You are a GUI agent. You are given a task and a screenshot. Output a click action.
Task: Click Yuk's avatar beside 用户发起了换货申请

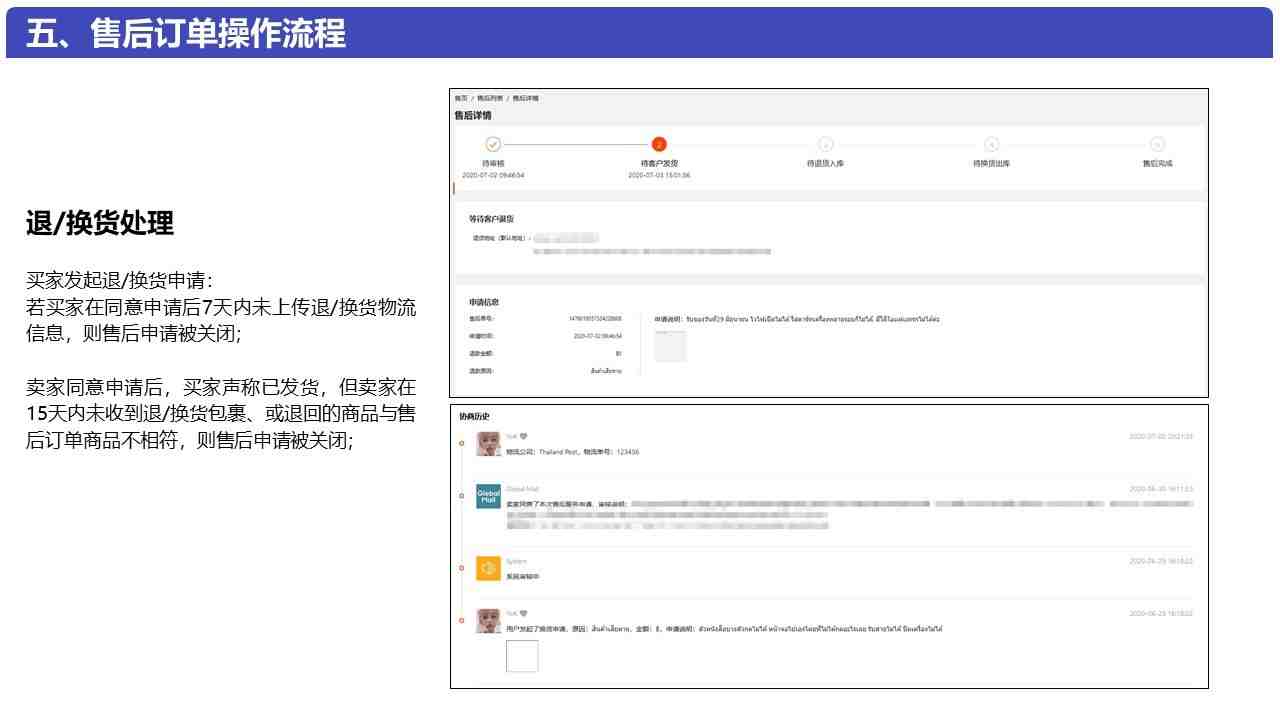[x=488, y=620]
